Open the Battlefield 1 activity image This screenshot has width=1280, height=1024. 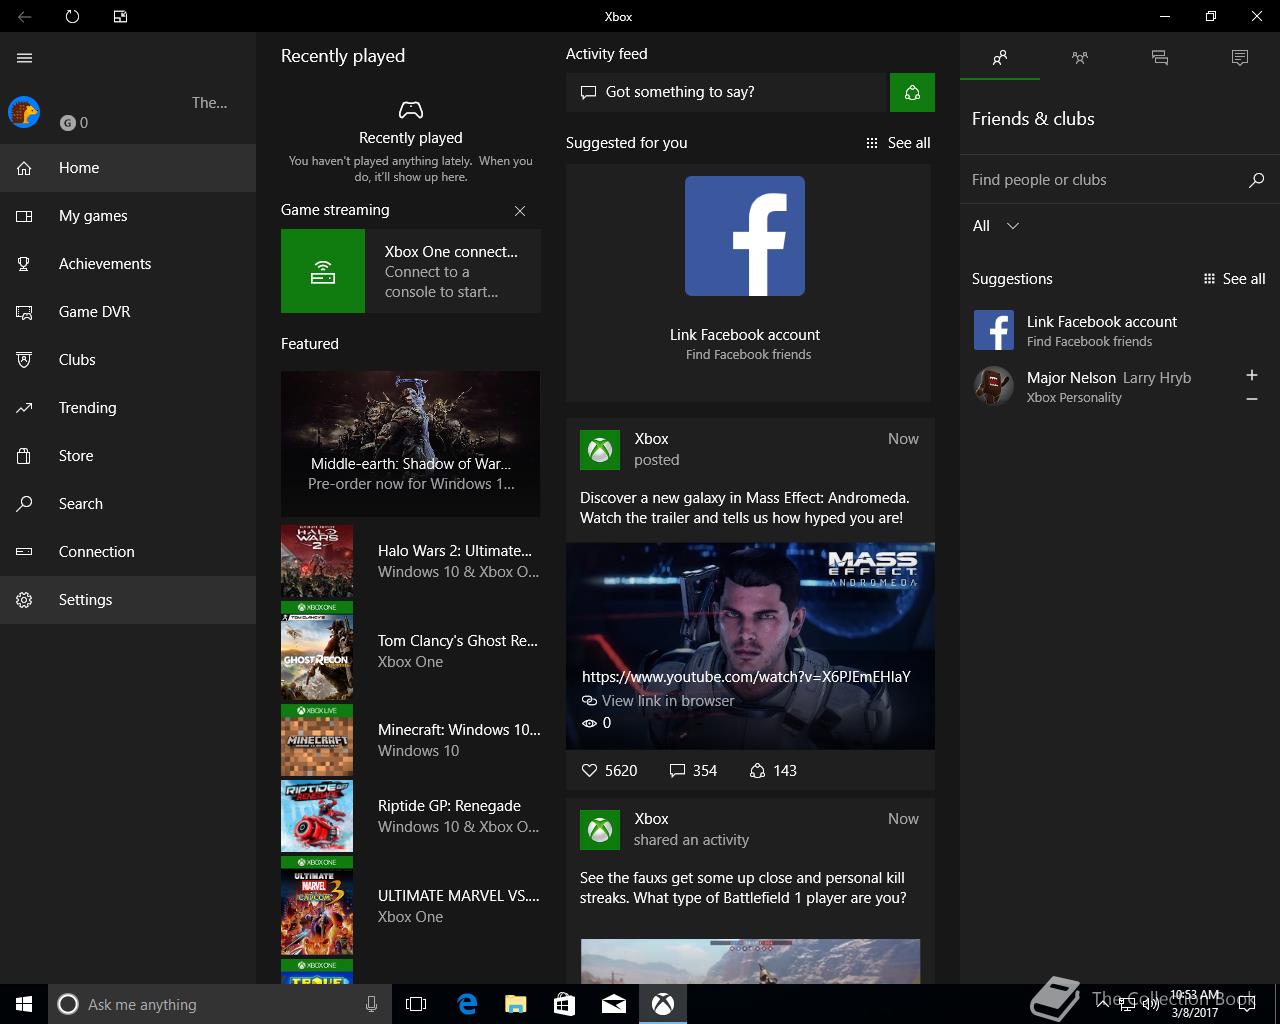(x=750, y=960)
